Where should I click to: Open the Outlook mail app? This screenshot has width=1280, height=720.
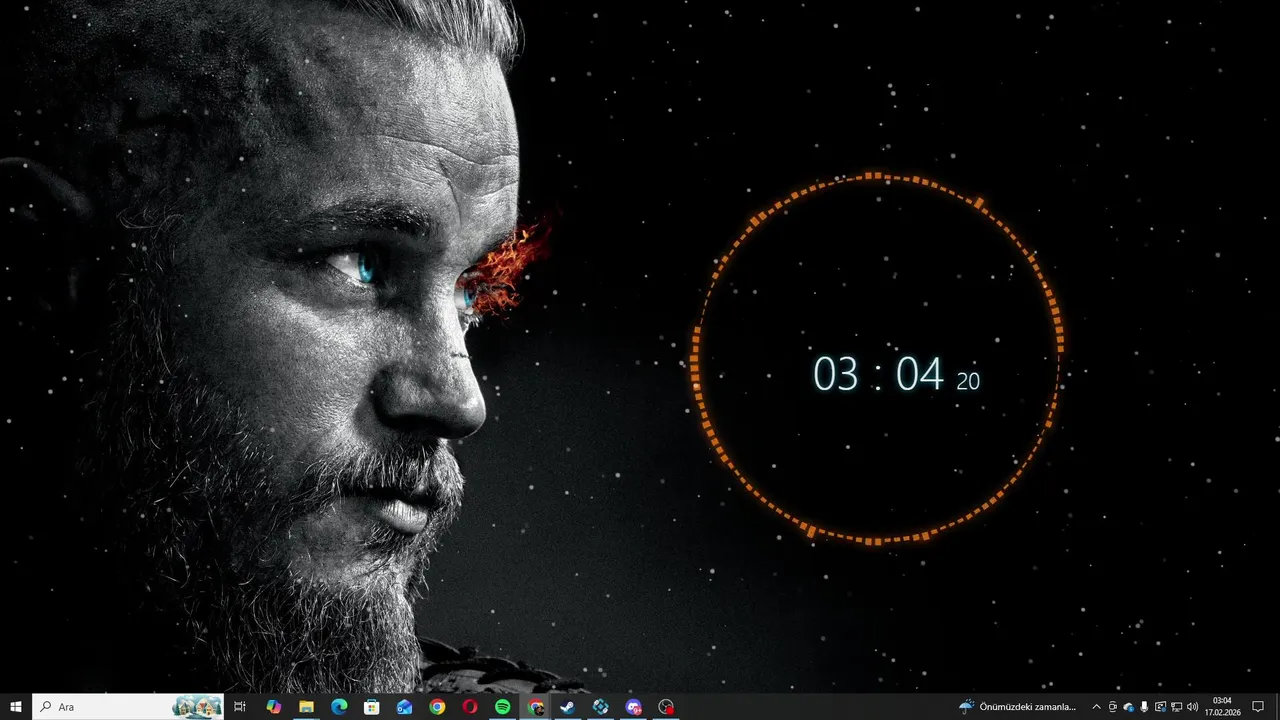[x=404, y=707]
